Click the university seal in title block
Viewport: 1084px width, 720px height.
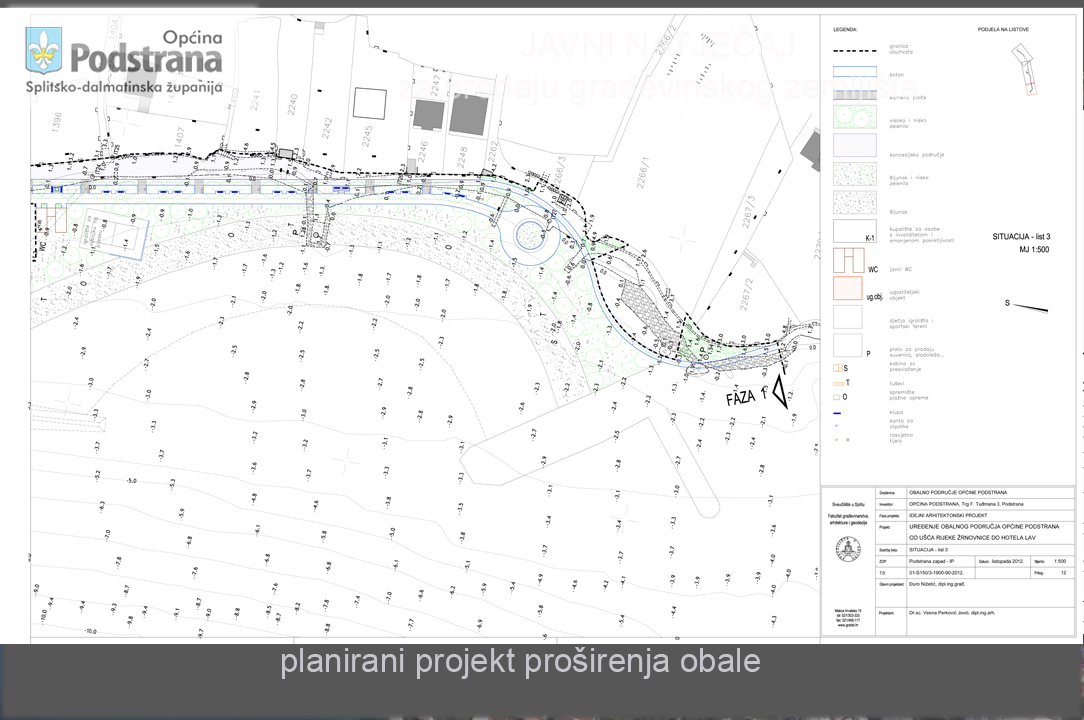(847, 548)
